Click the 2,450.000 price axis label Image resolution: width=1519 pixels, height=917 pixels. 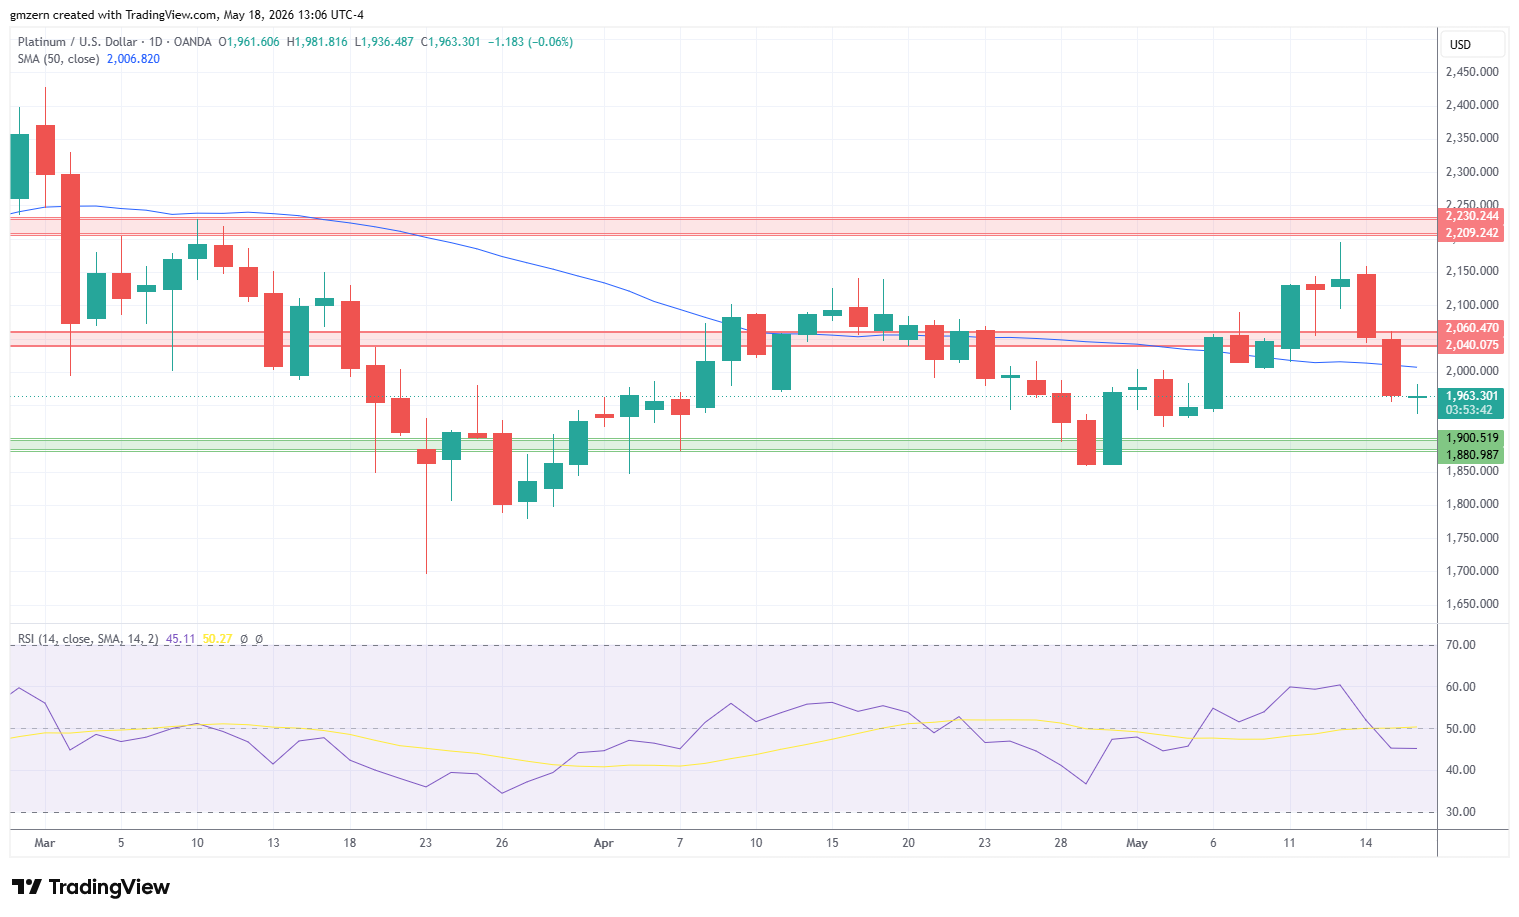[1472, 72]
